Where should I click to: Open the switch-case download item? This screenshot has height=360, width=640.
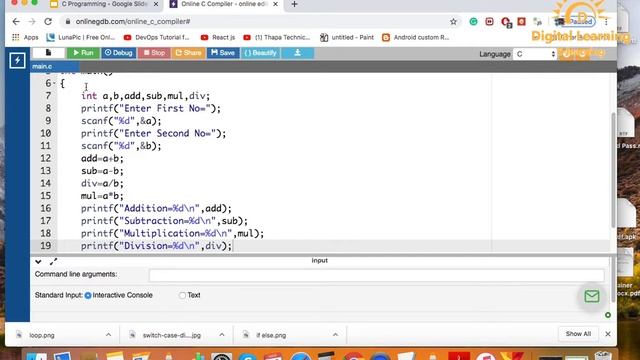tap(171, 335)
